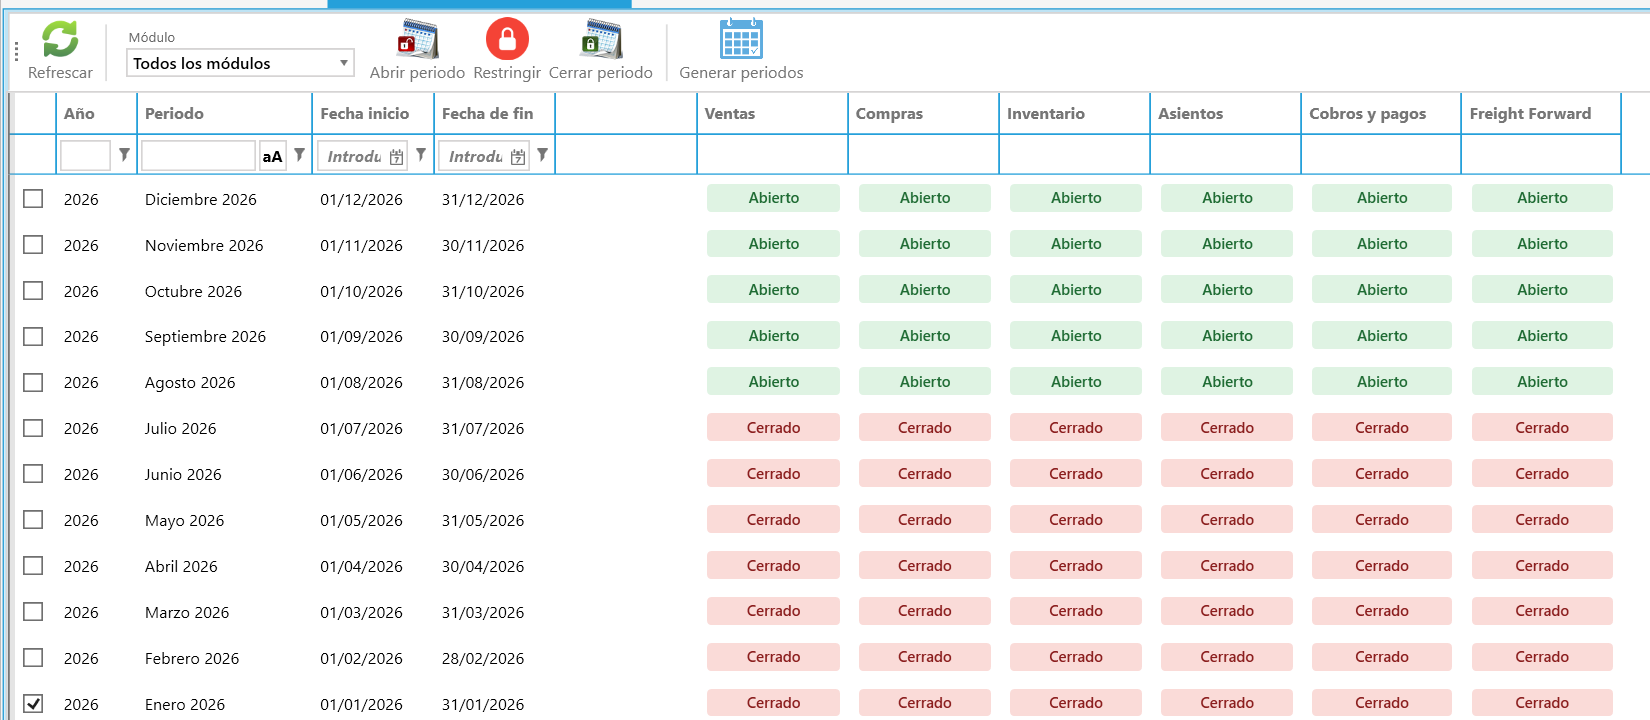Open the Fecha de fin calendar picker

[x=518, y=157]
